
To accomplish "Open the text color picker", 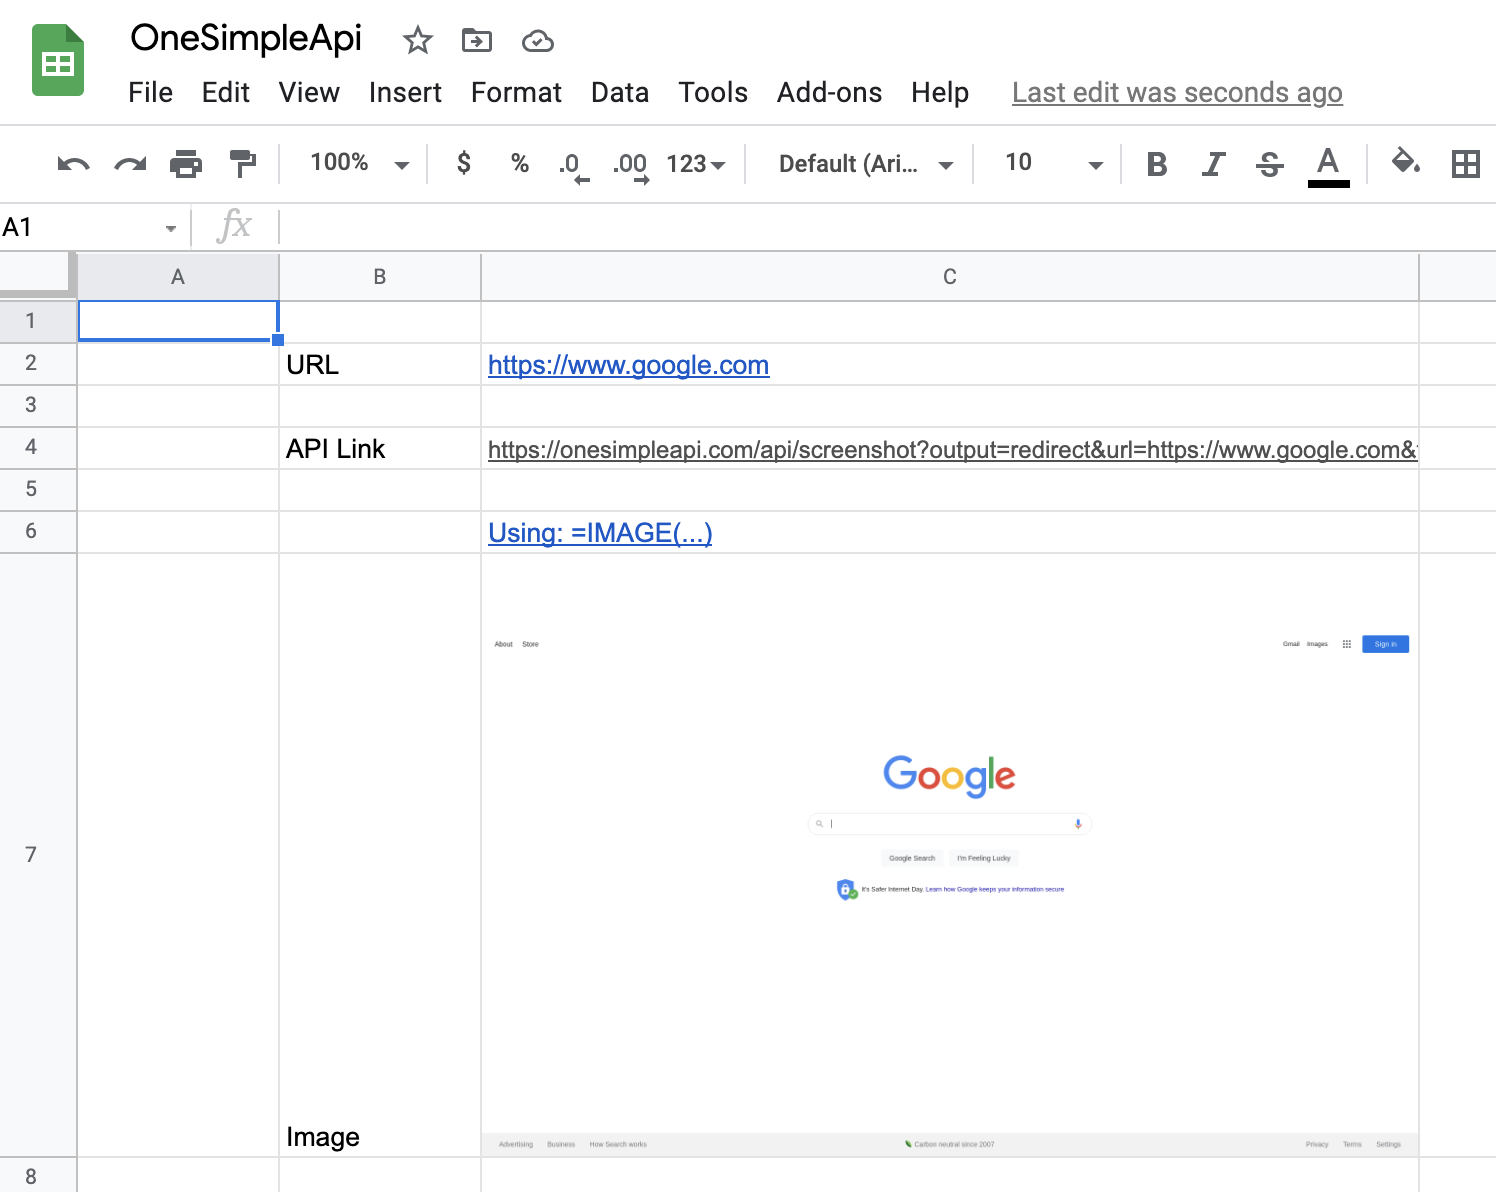I will 1328,163.
